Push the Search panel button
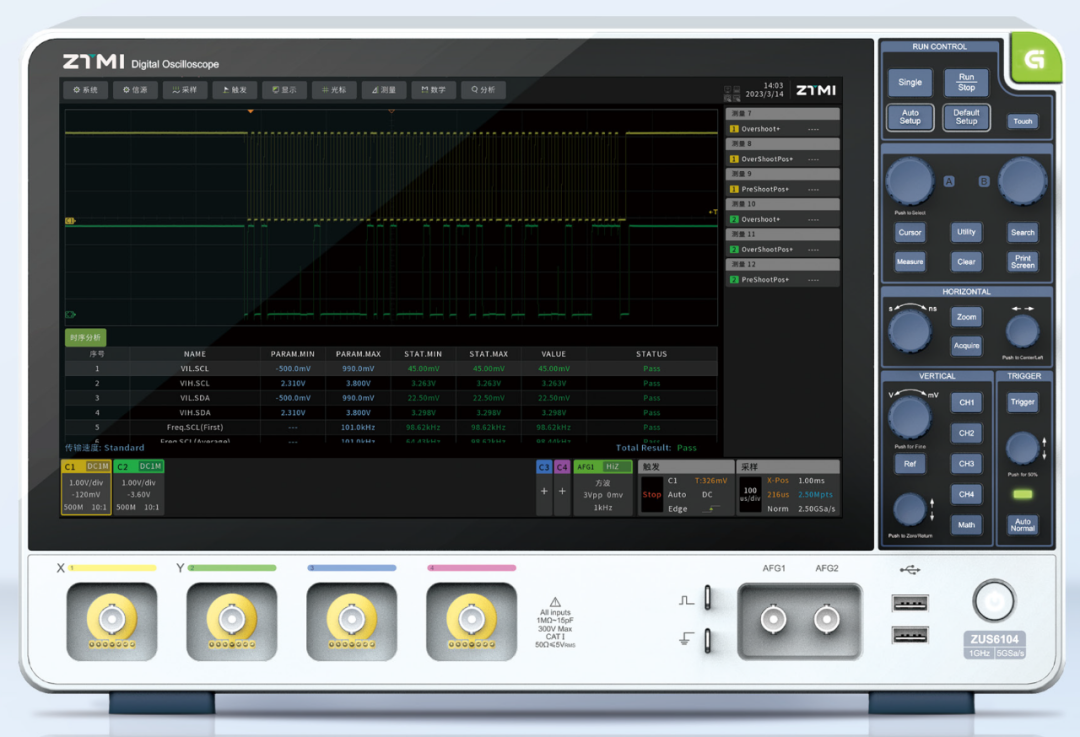This screenshot has height=737, width=1080. [1022, 232]
